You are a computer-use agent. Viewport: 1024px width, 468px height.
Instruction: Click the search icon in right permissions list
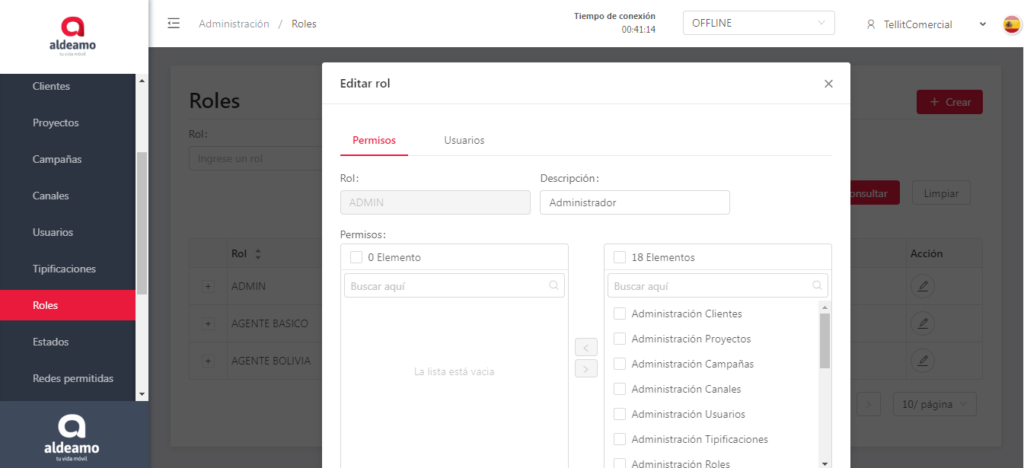pyautogui.click(x=817, y=286)
